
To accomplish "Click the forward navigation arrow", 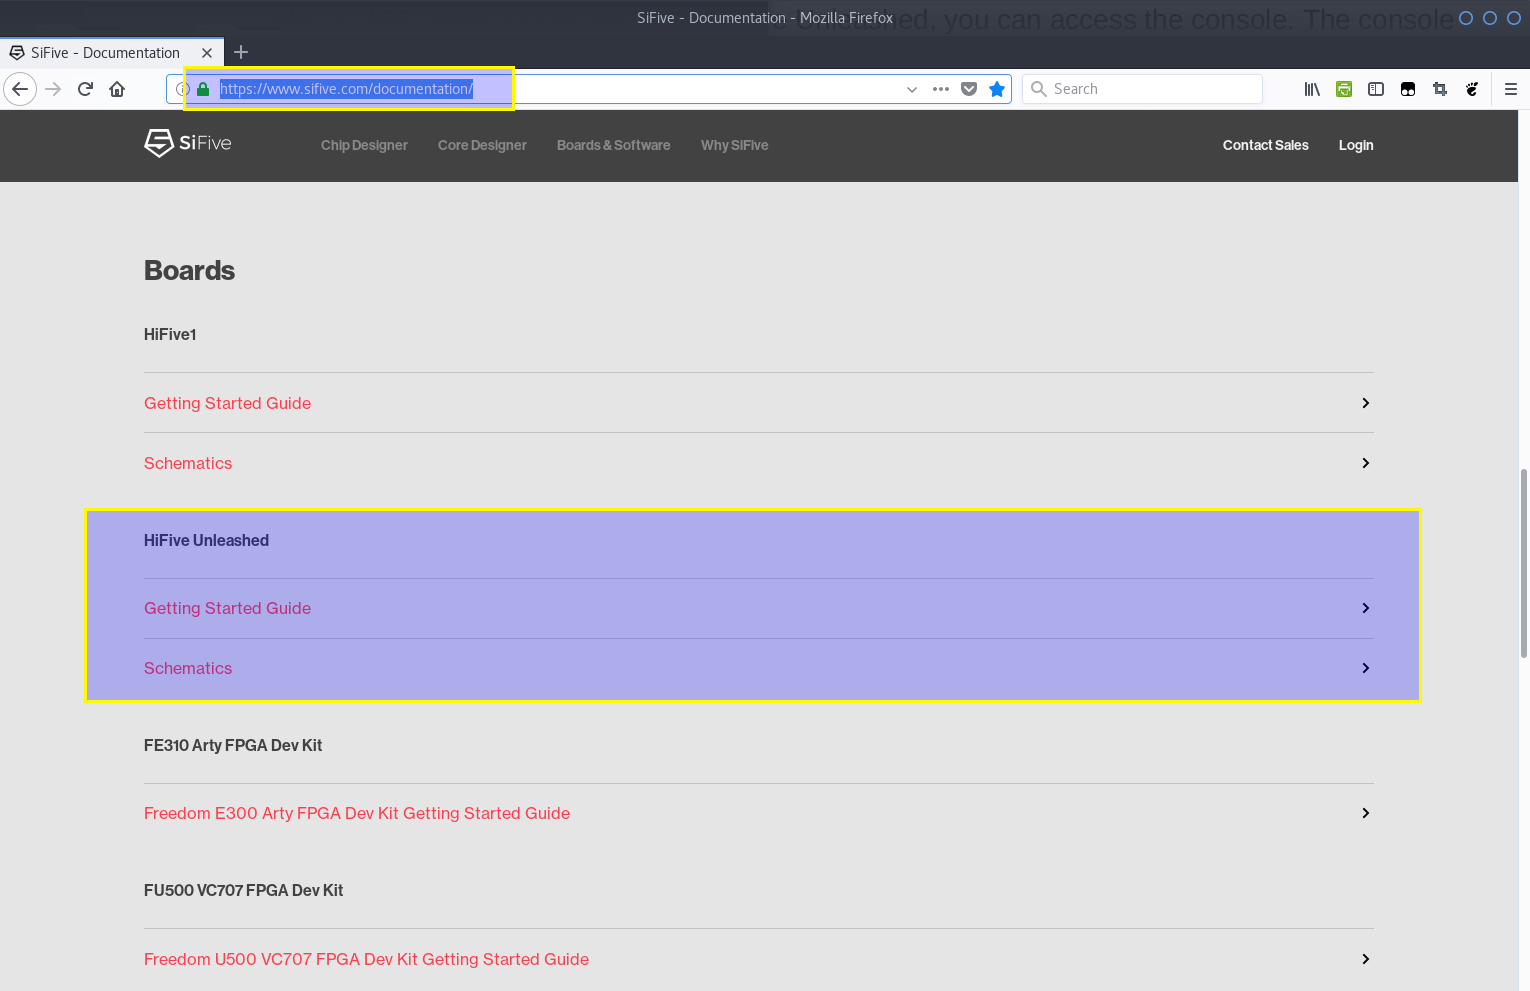I will [53, 89].
